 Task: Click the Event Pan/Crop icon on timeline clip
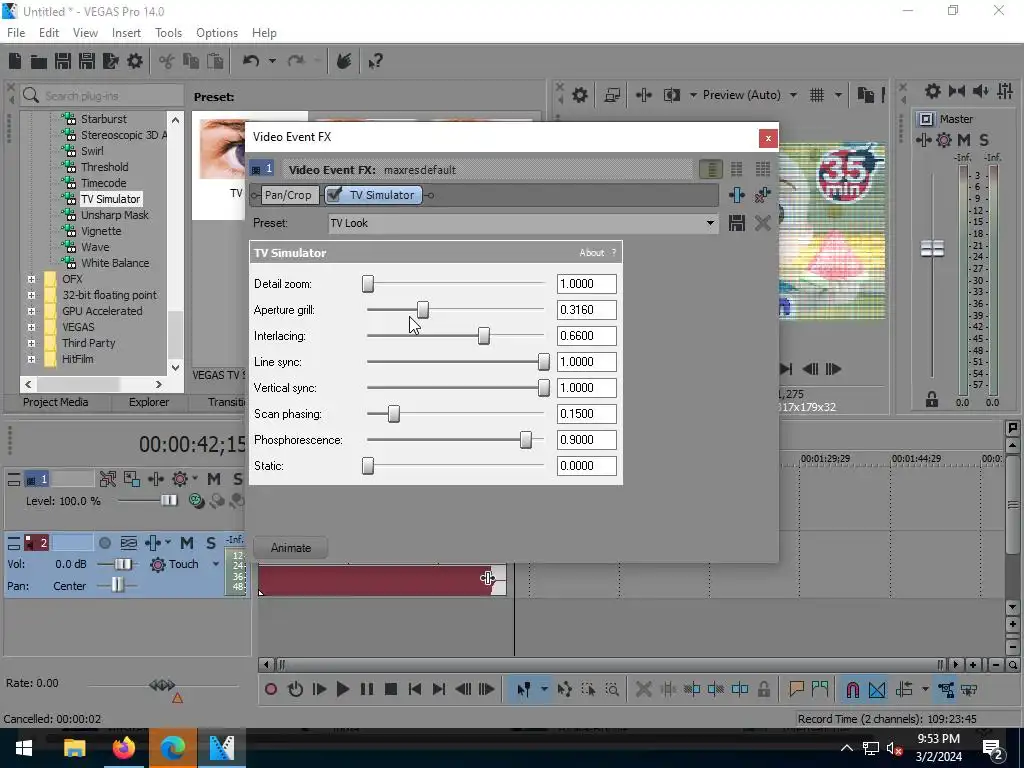coord(487,578)
